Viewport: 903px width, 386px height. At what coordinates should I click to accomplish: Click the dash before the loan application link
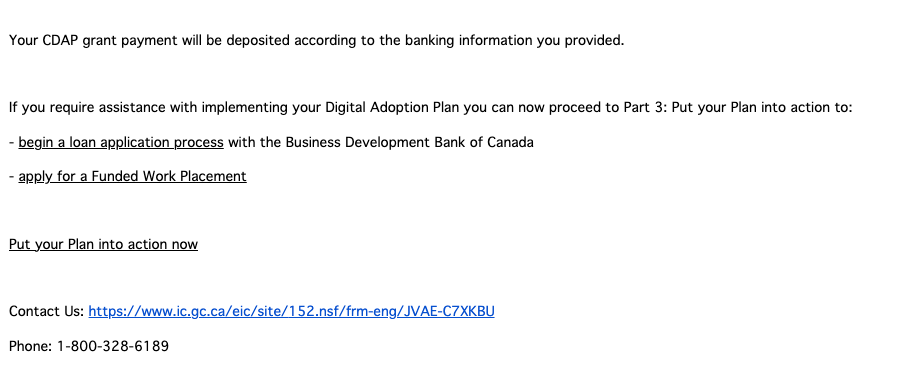click(12, 143)
